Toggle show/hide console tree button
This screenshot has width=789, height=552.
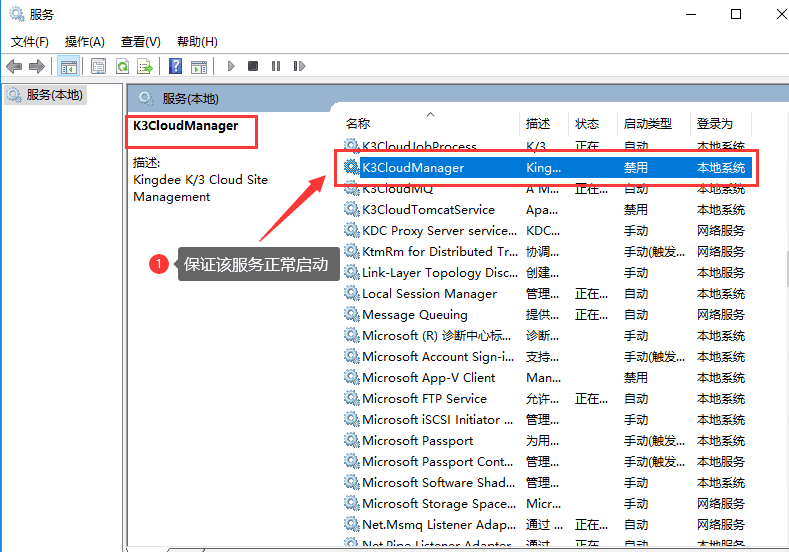pyautogui.click(x=69, y=67)
